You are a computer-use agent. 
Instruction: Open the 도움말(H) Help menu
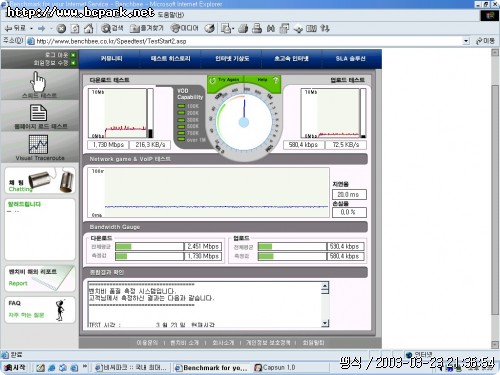pos(171,15)
